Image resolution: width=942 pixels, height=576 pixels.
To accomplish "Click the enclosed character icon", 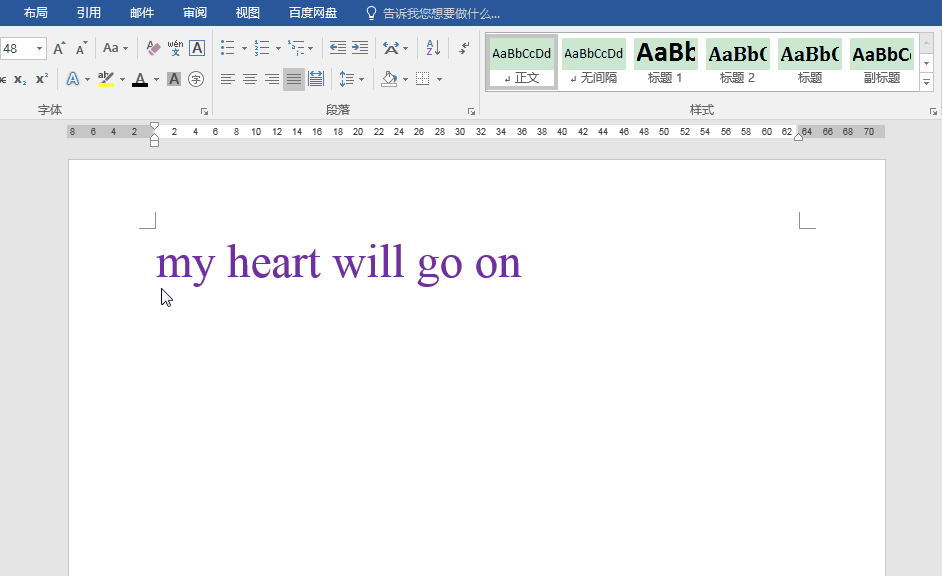I will coord(196,79).
